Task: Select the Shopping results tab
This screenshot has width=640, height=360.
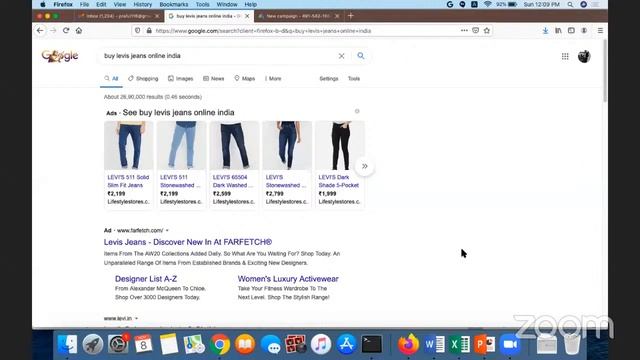Action: tap(143, 78)
